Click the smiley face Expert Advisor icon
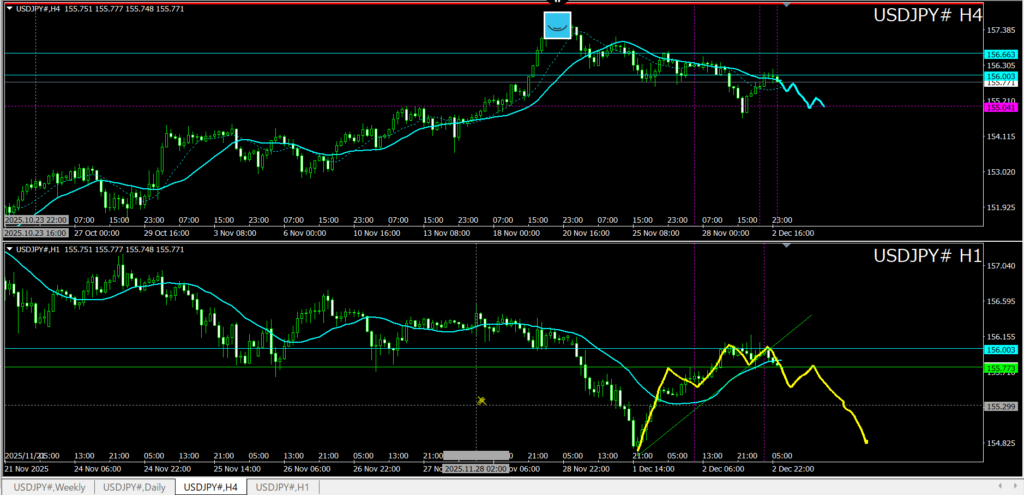1024x495 pixels. click(557, 26)
